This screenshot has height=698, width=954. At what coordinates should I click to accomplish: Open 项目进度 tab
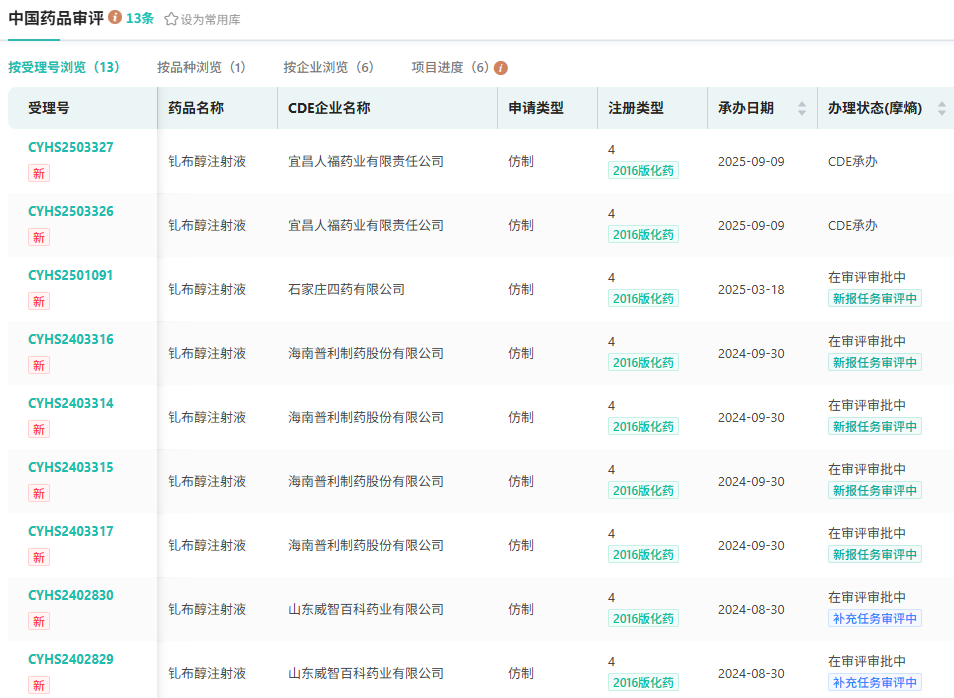tap(450, 67)
